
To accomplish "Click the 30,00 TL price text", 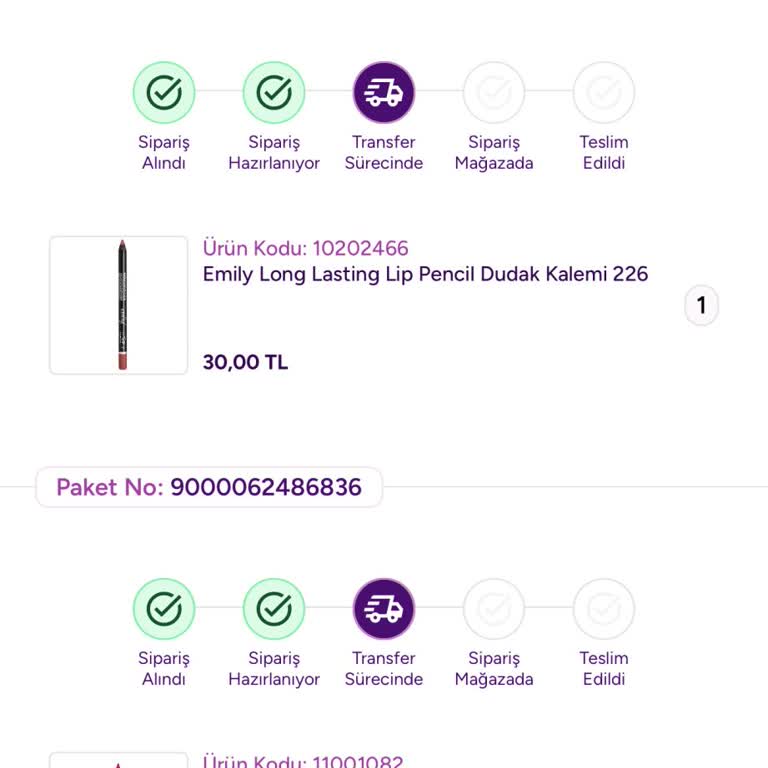I will pos(245,362).
